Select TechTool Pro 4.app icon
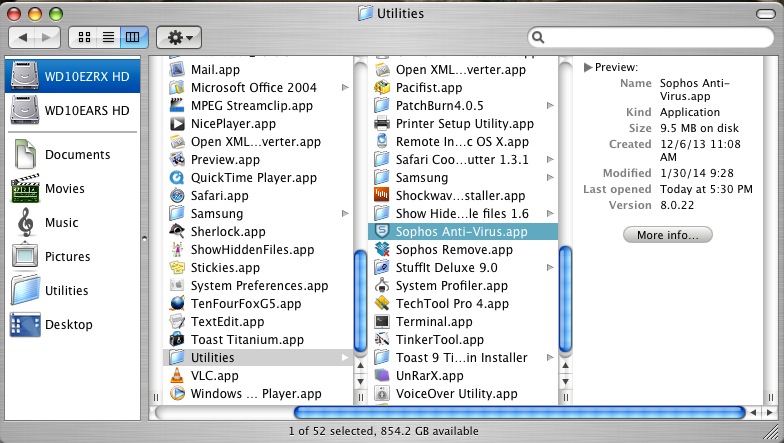The image size is (784, 443). click(x=382, y=304)
